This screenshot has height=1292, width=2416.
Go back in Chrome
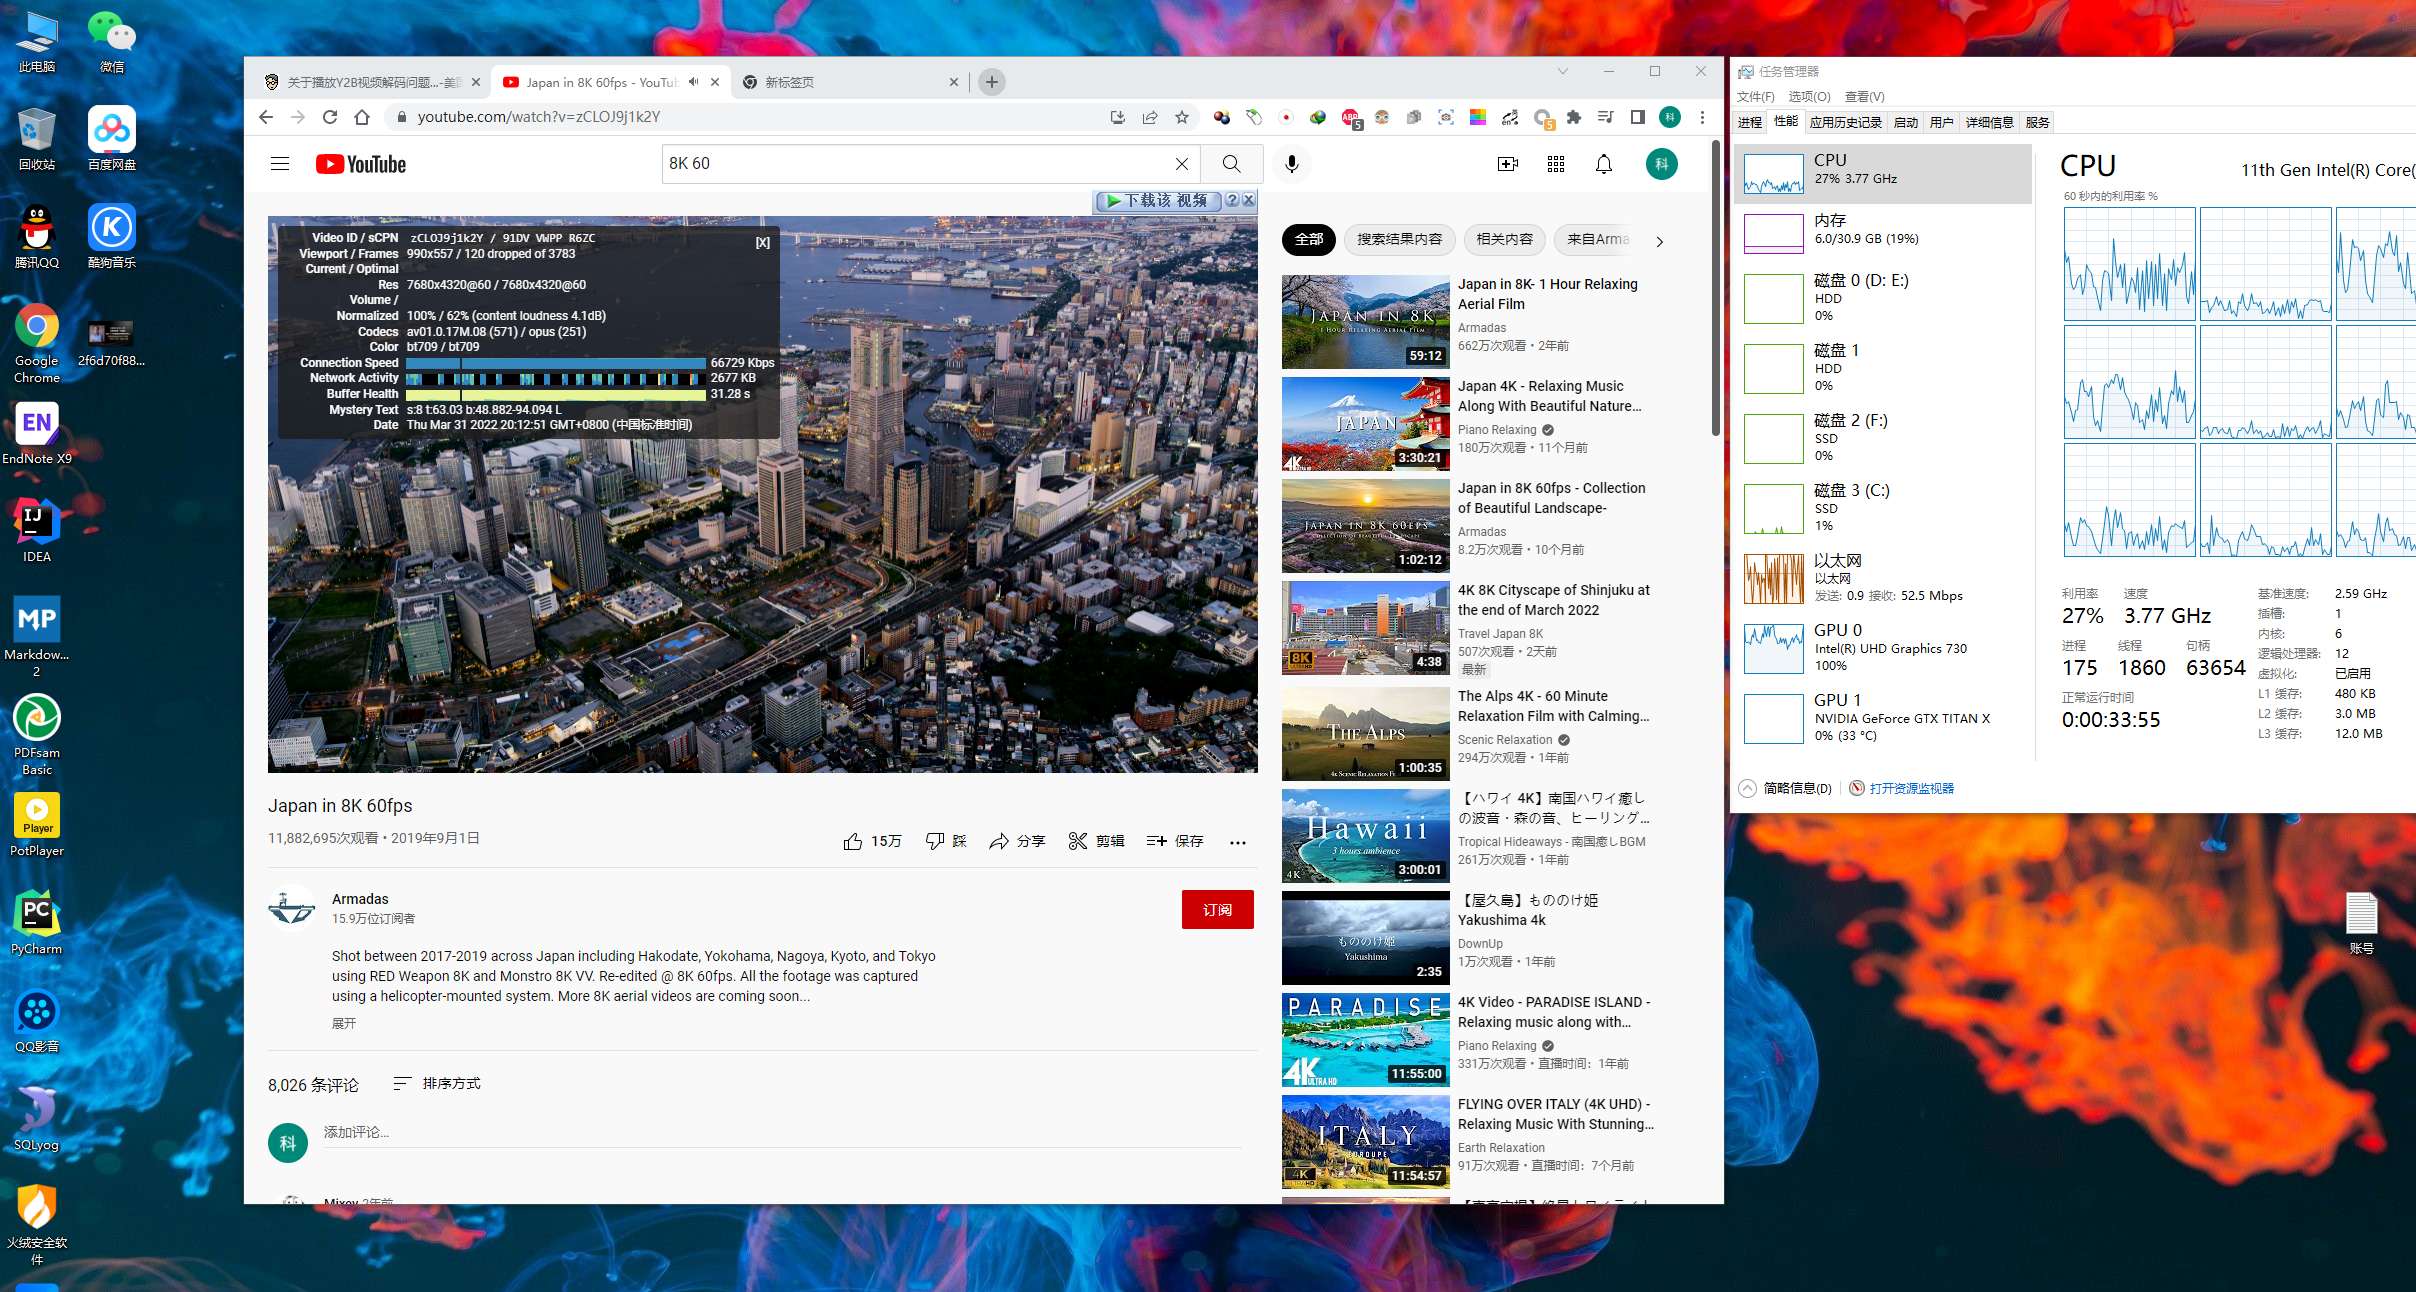coord(266,117)
